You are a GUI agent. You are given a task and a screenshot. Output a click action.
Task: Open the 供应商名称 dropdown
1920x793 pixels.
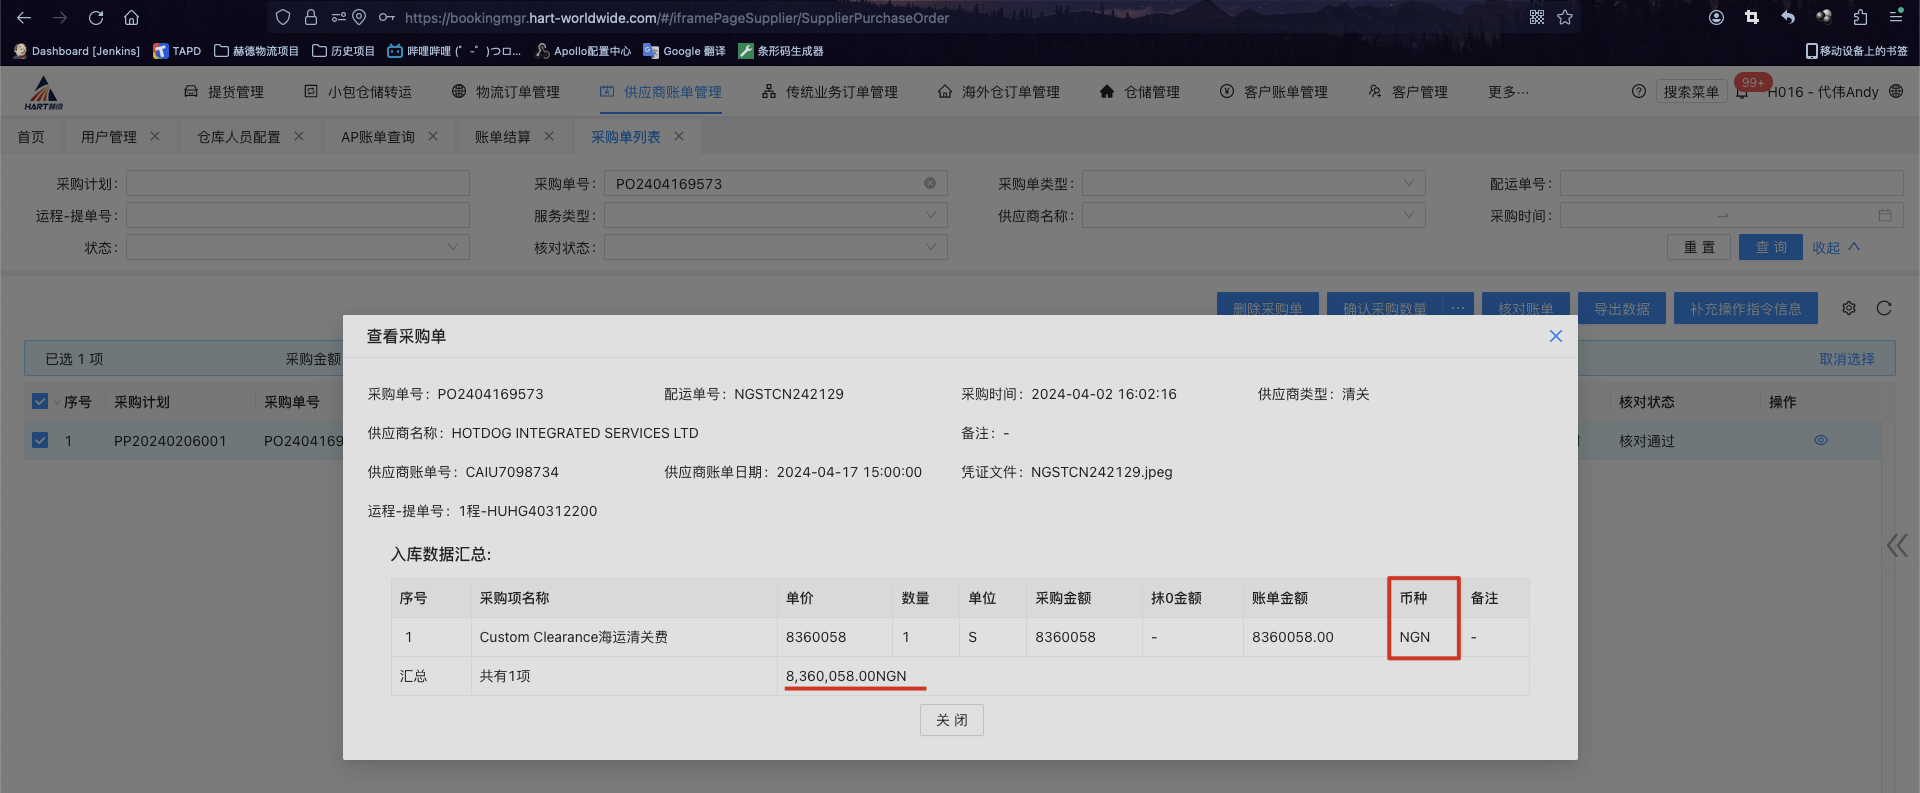[x=1253, y=215]
